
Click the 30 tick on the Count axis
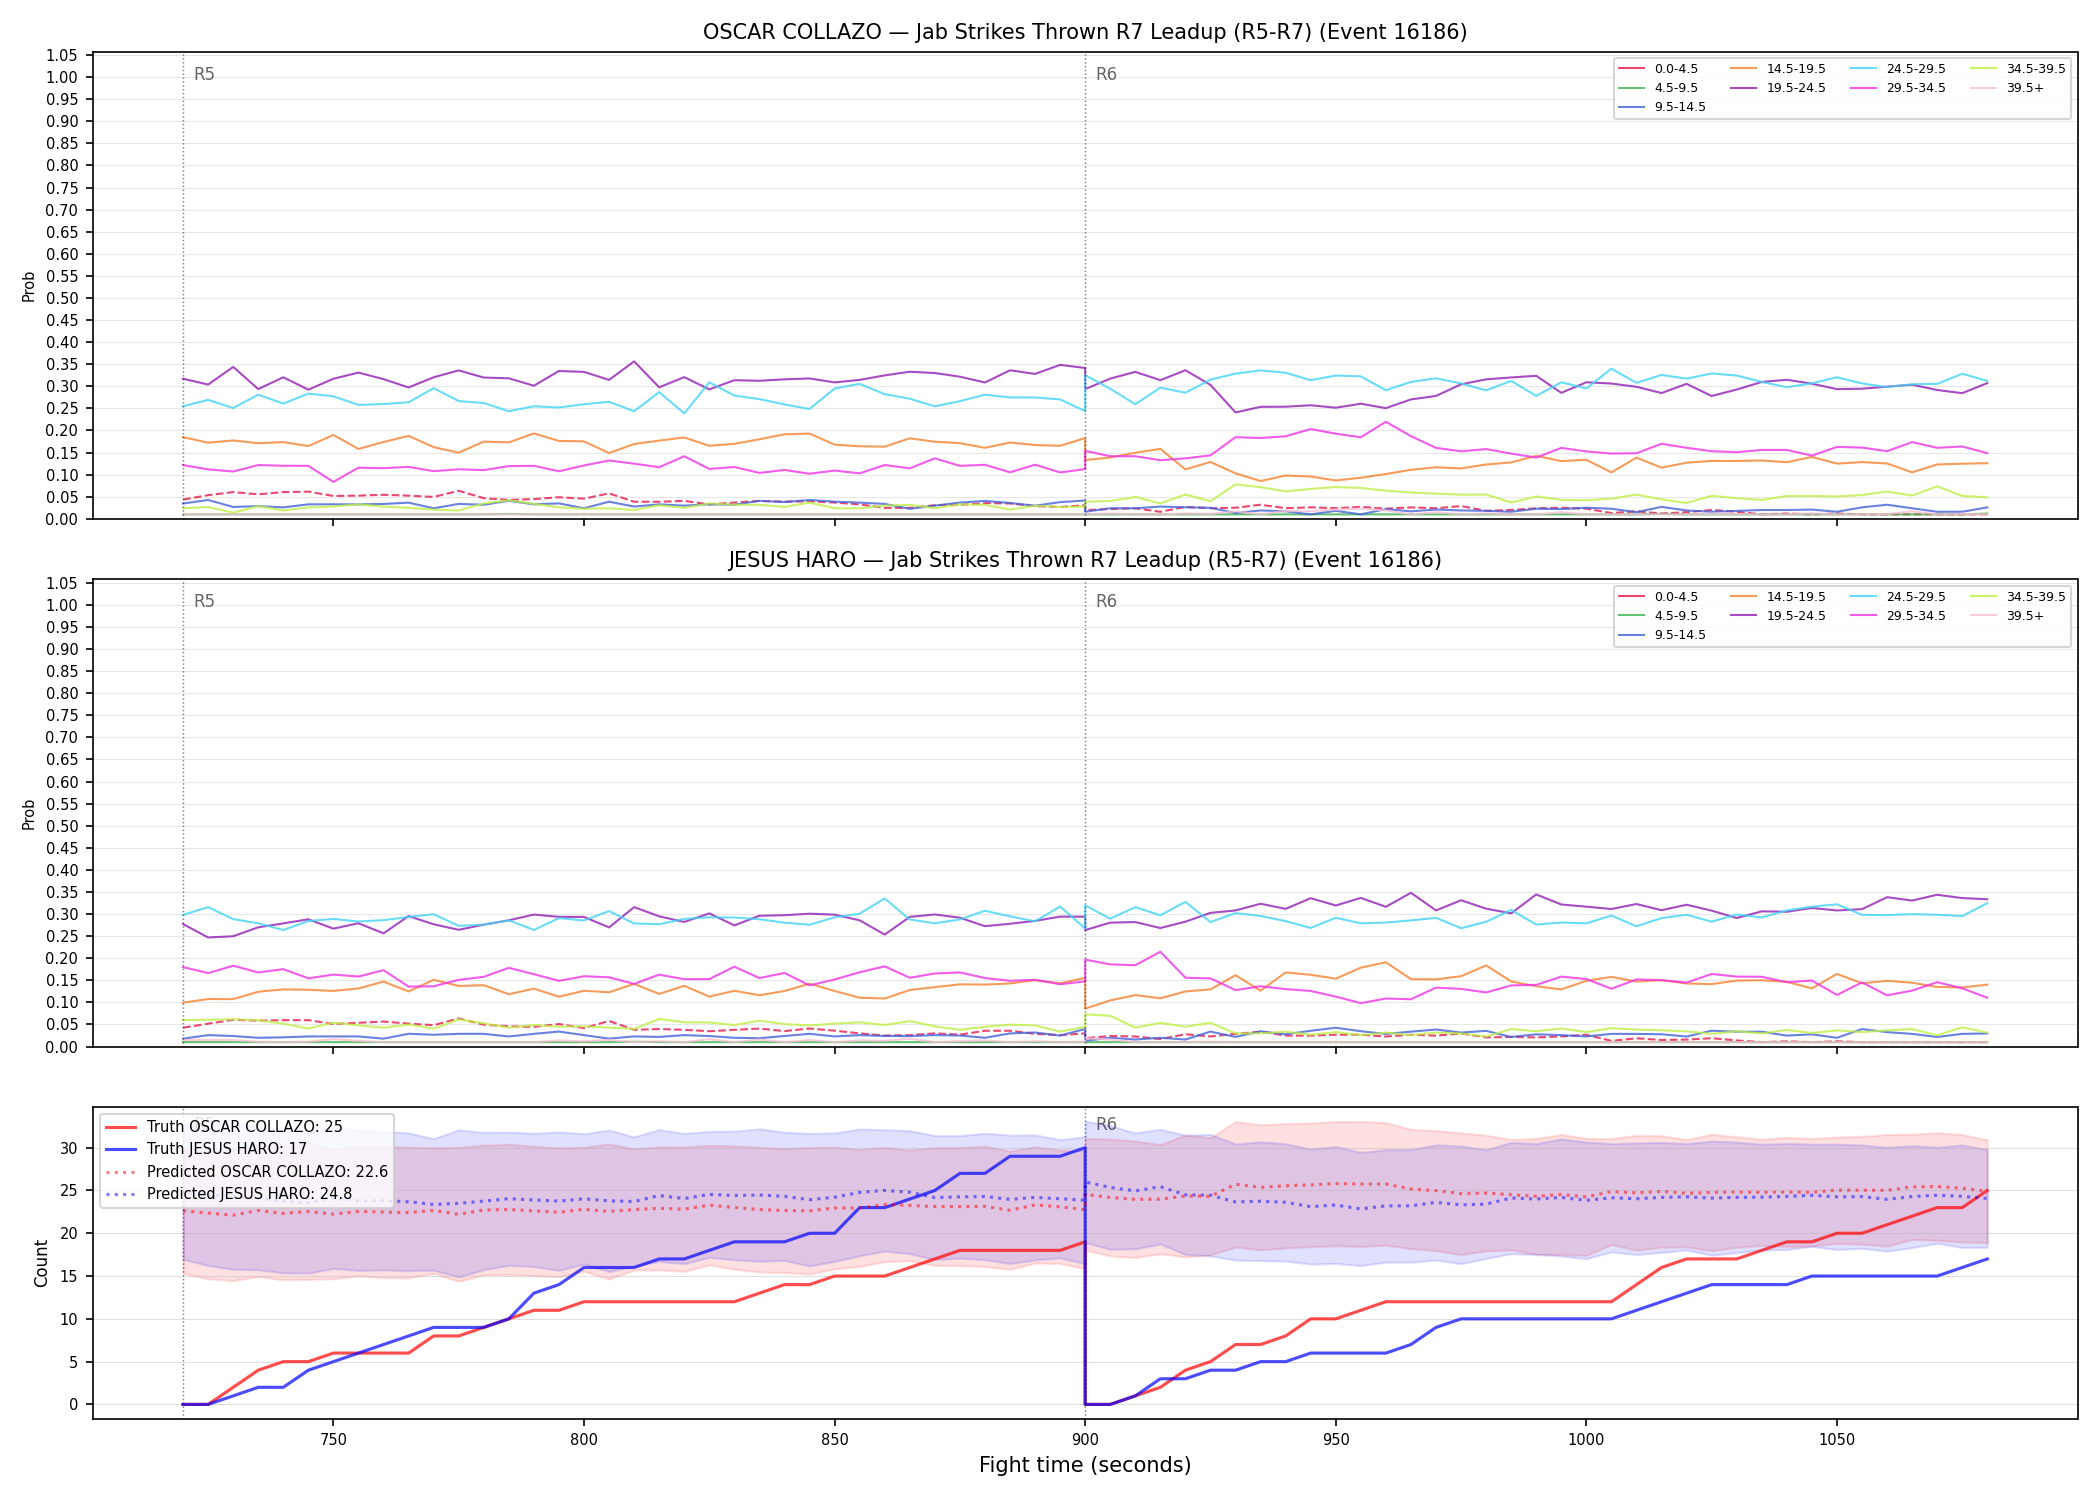click(x=68, y=1148)
